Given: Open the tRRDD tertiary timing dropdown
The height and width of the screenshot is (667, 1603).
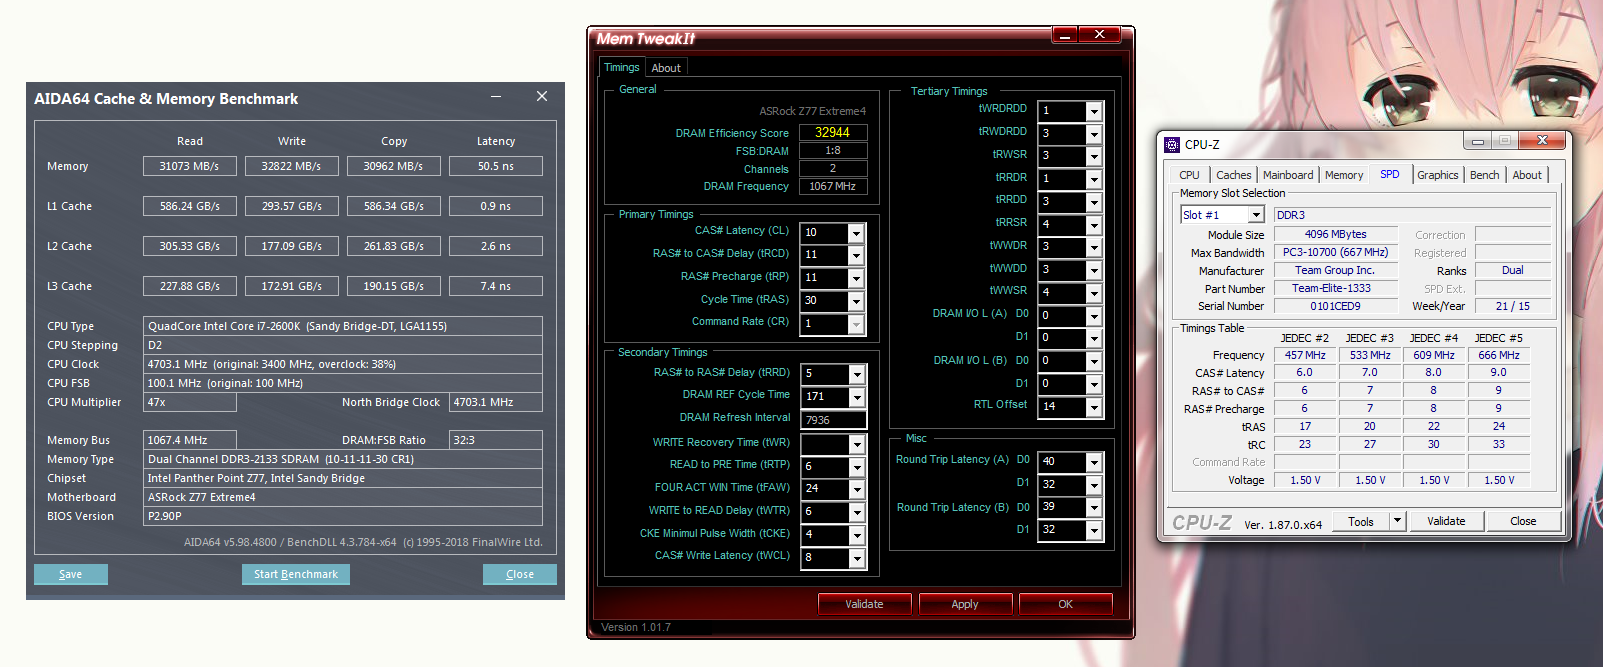Looking at the screenshot, I should [1094, 202].
